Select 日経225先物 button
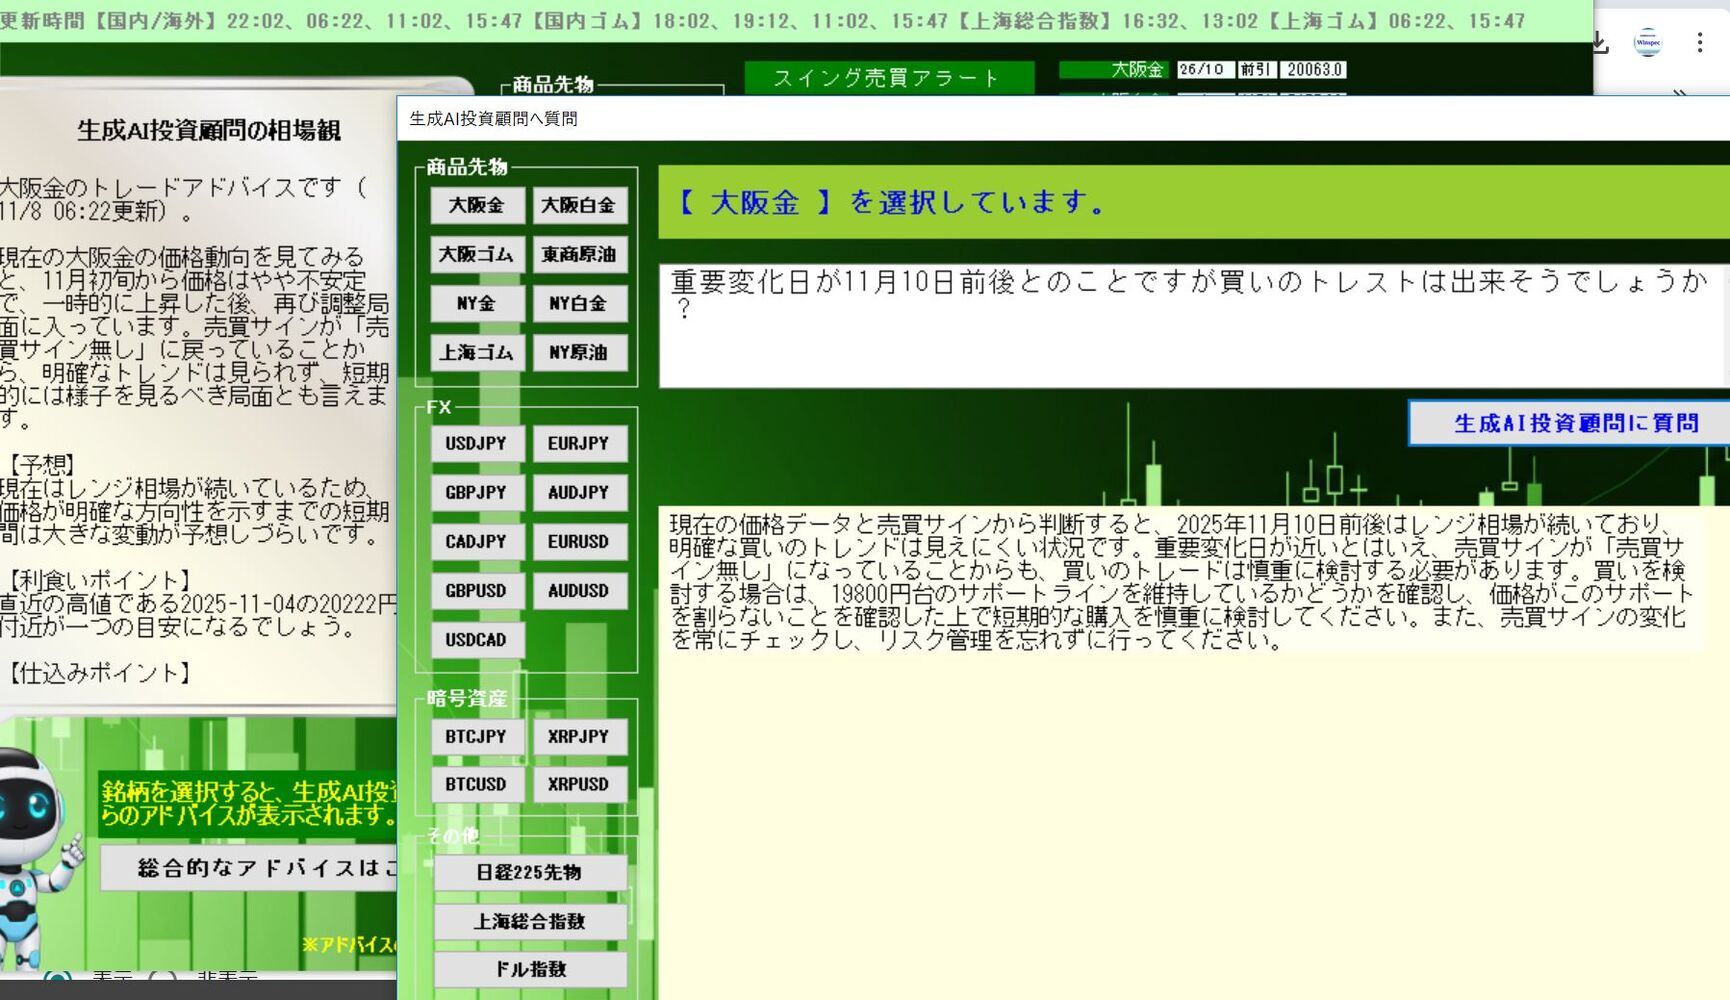Viewport: 1730px width, 1000px height. [x=530, y=872]
